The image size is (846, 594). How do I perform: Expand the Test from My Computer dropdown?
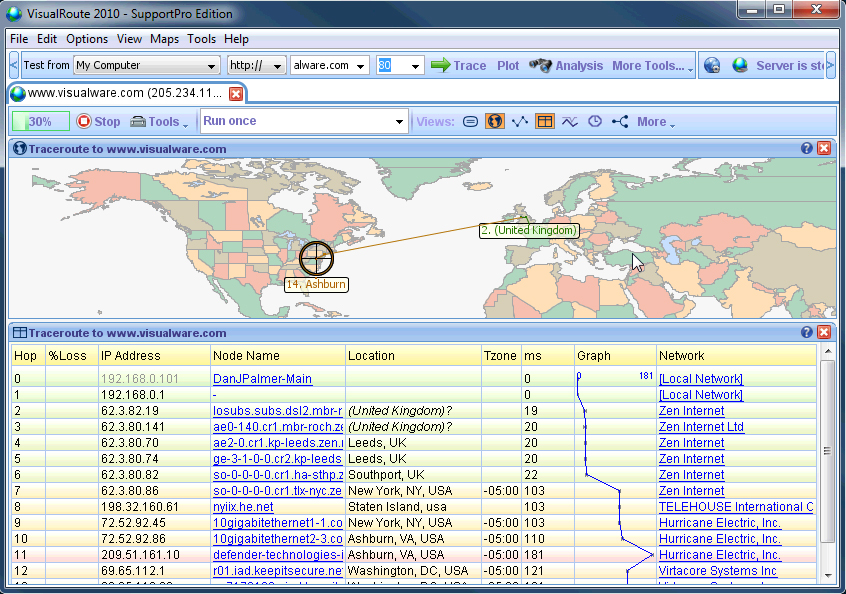point(211,66)
